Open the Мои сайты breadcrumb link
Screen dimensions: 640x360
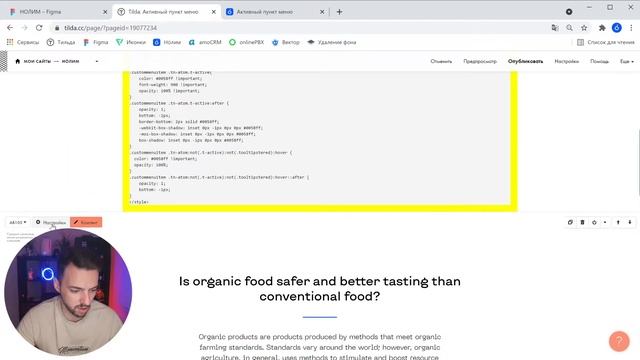point(37,61)
